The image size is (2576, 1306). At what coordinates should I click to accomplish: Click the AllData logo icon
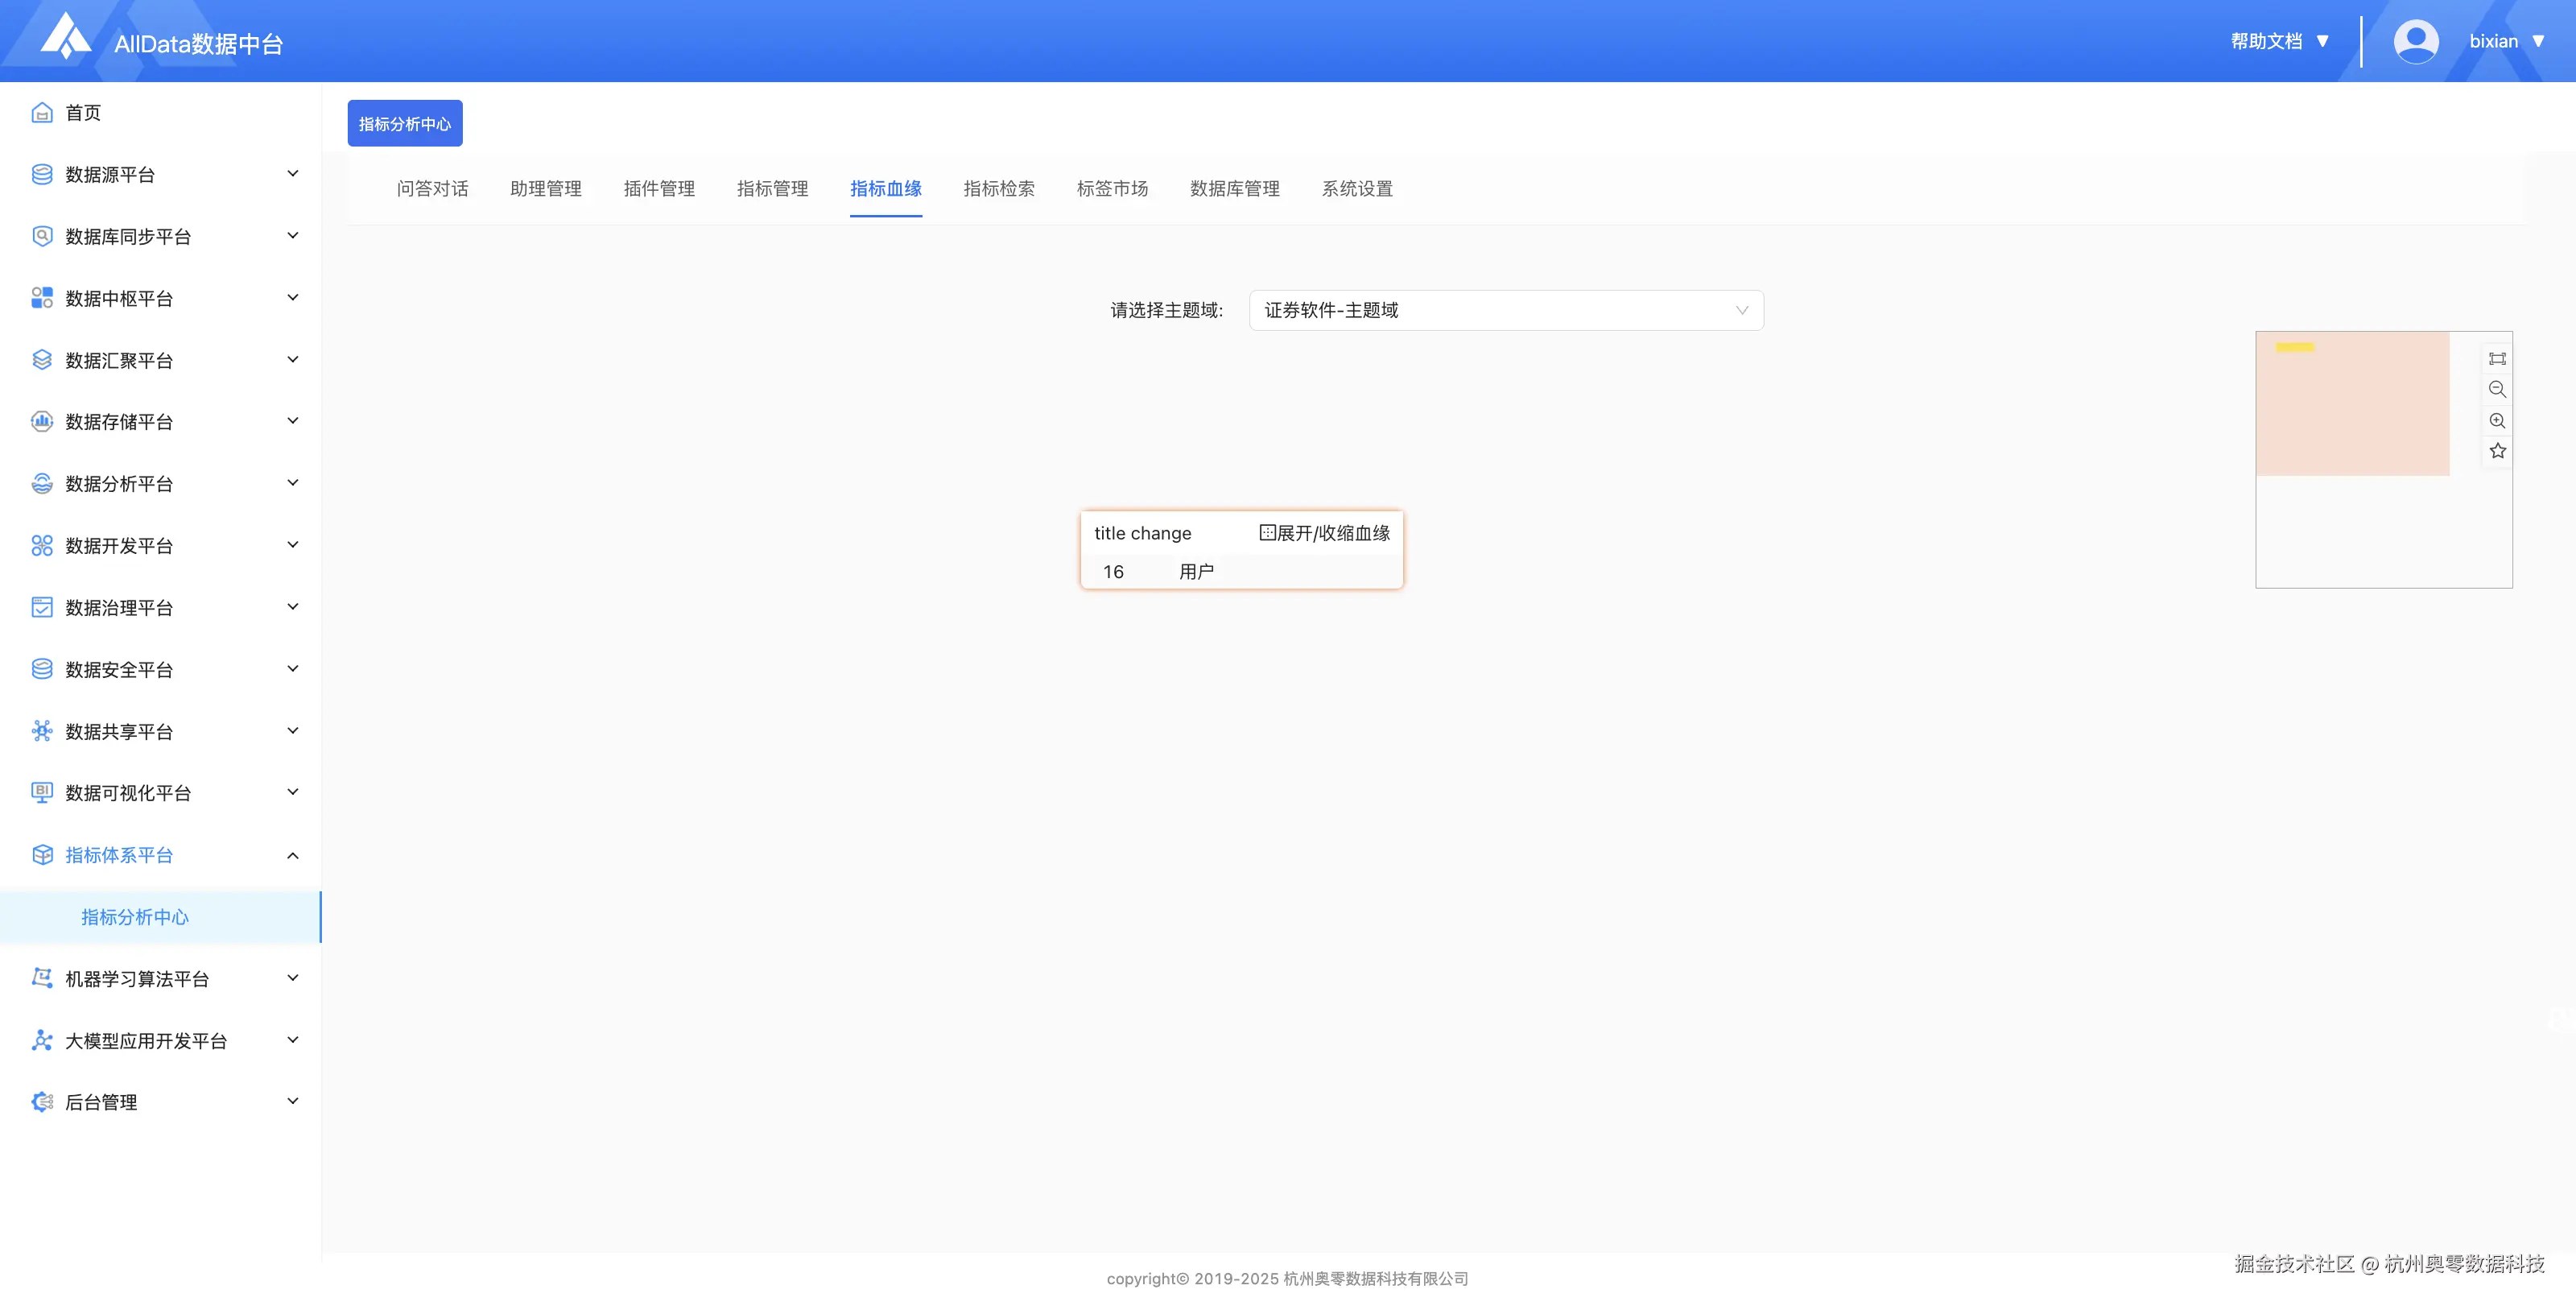pyautogui.click(x=66, y=37)
